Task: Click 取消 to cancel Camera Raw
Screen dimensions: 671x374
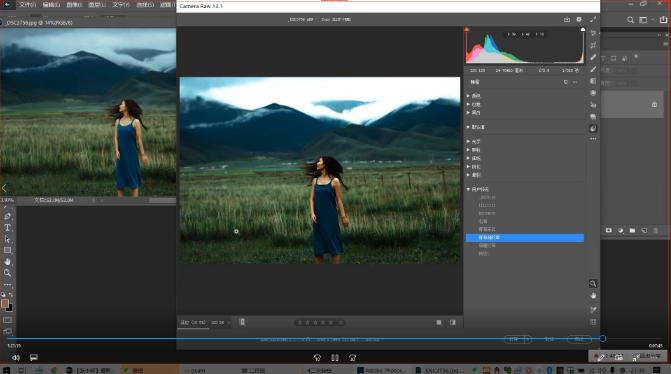Action: tap(549, 339)
